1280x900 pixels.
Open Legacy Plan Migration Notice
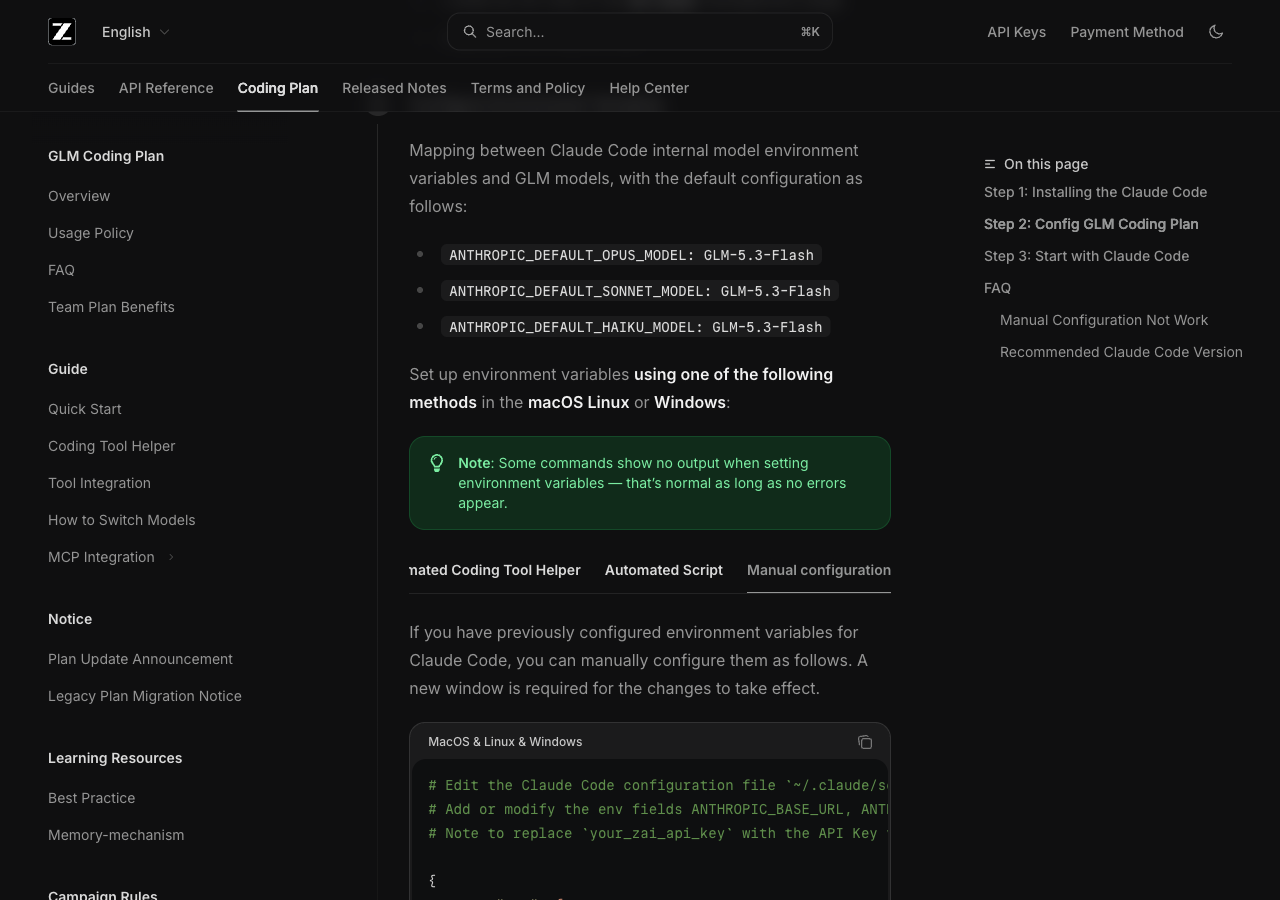click(145, 696)
